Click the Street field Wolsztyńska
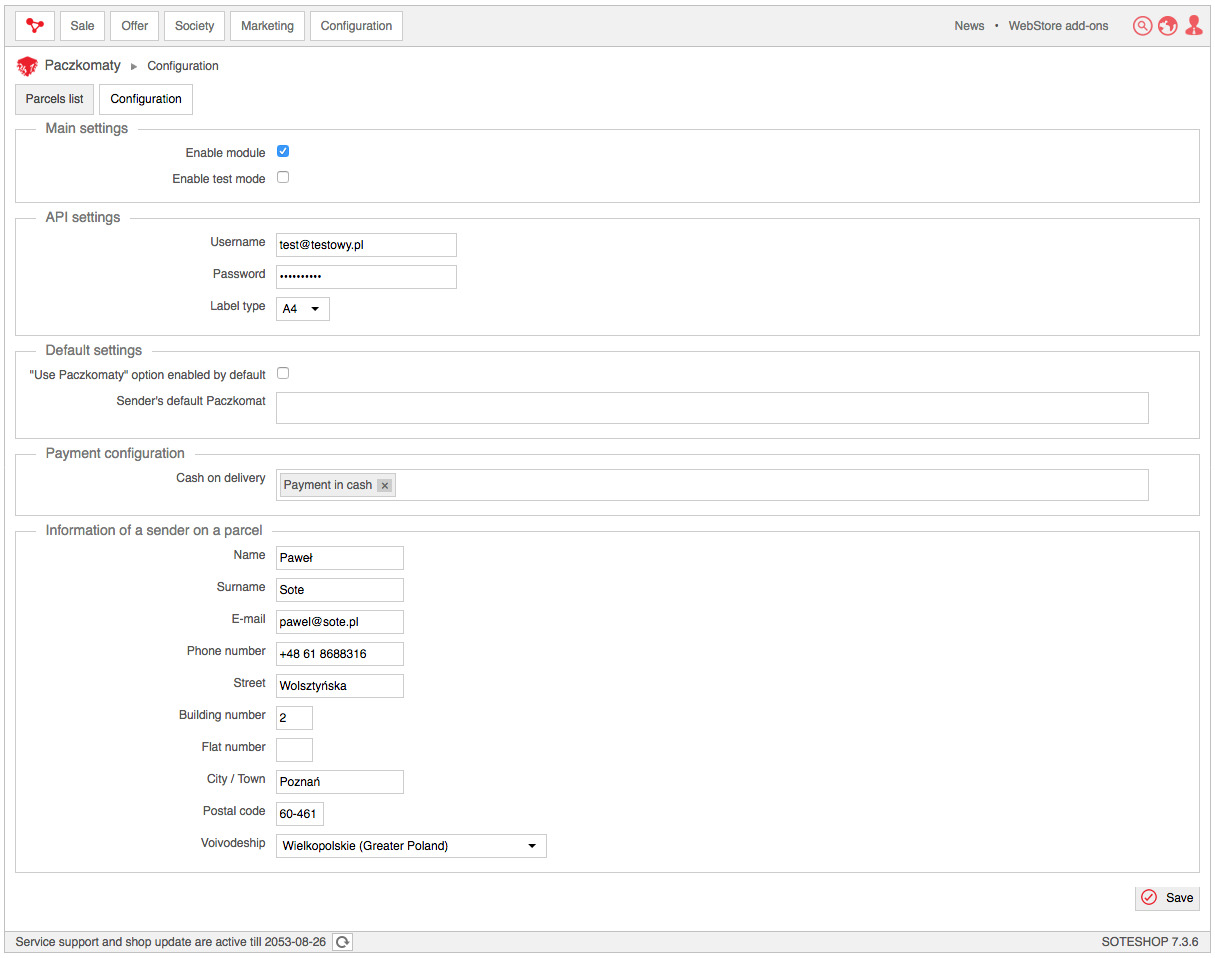 click(340, 686)
